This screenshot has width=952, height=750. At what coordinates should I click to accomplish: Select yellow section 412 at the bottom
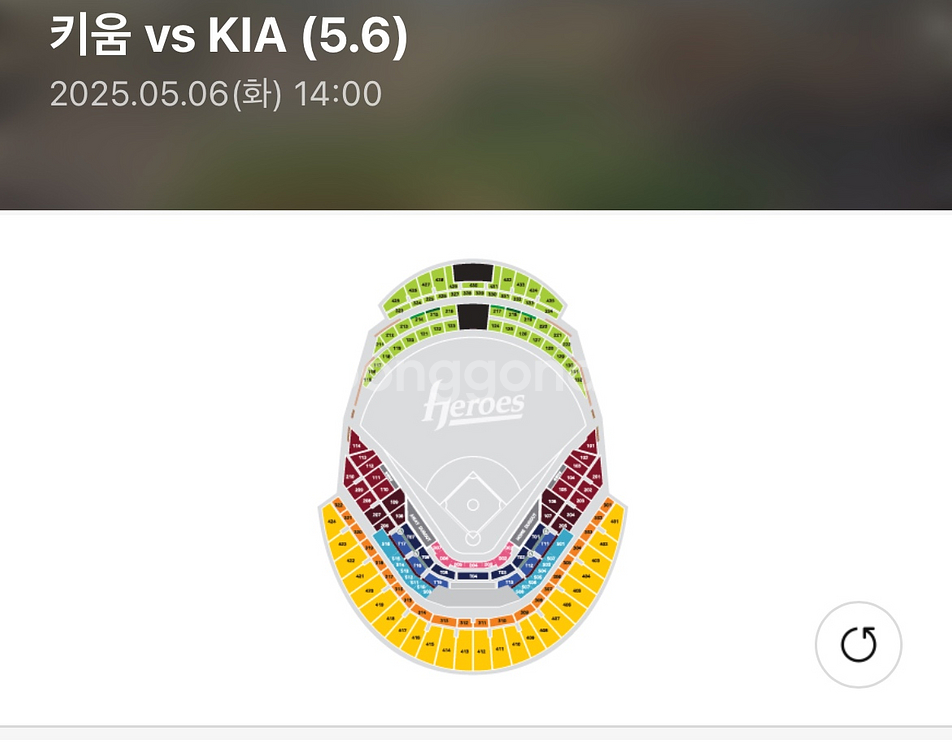[481, 650]
